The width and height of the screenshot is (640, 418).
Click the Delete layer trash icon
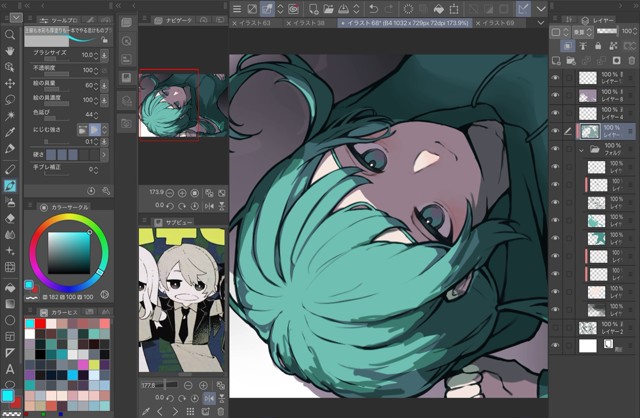tap(632, 61)
